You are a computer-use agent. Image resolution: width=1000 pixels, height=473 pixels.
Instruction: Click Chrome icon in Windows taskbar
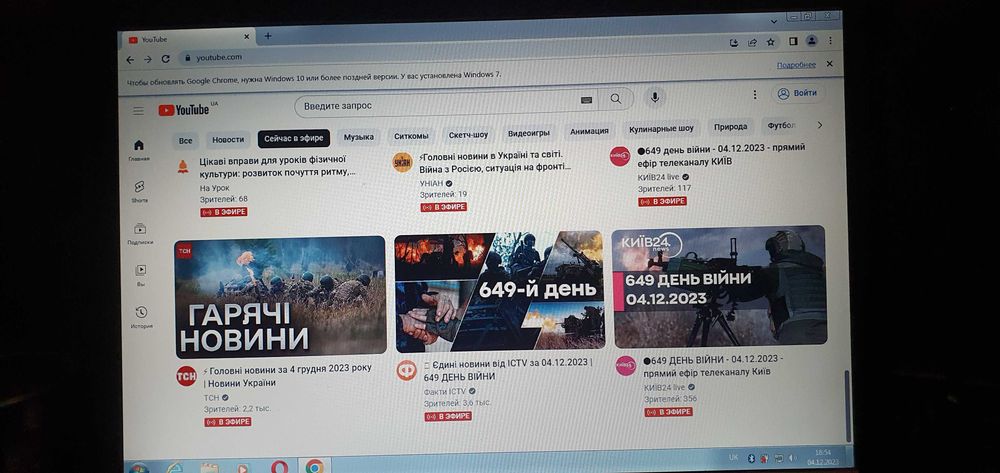click(x=314, y=467)
